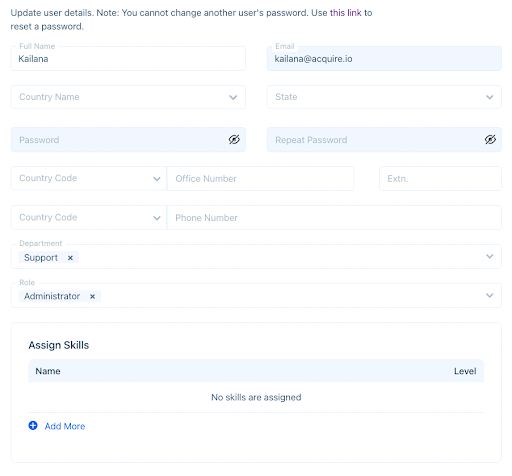The image size is (512, 476).
Task: Open the Country Name dropdown
Action: (128, 97)
